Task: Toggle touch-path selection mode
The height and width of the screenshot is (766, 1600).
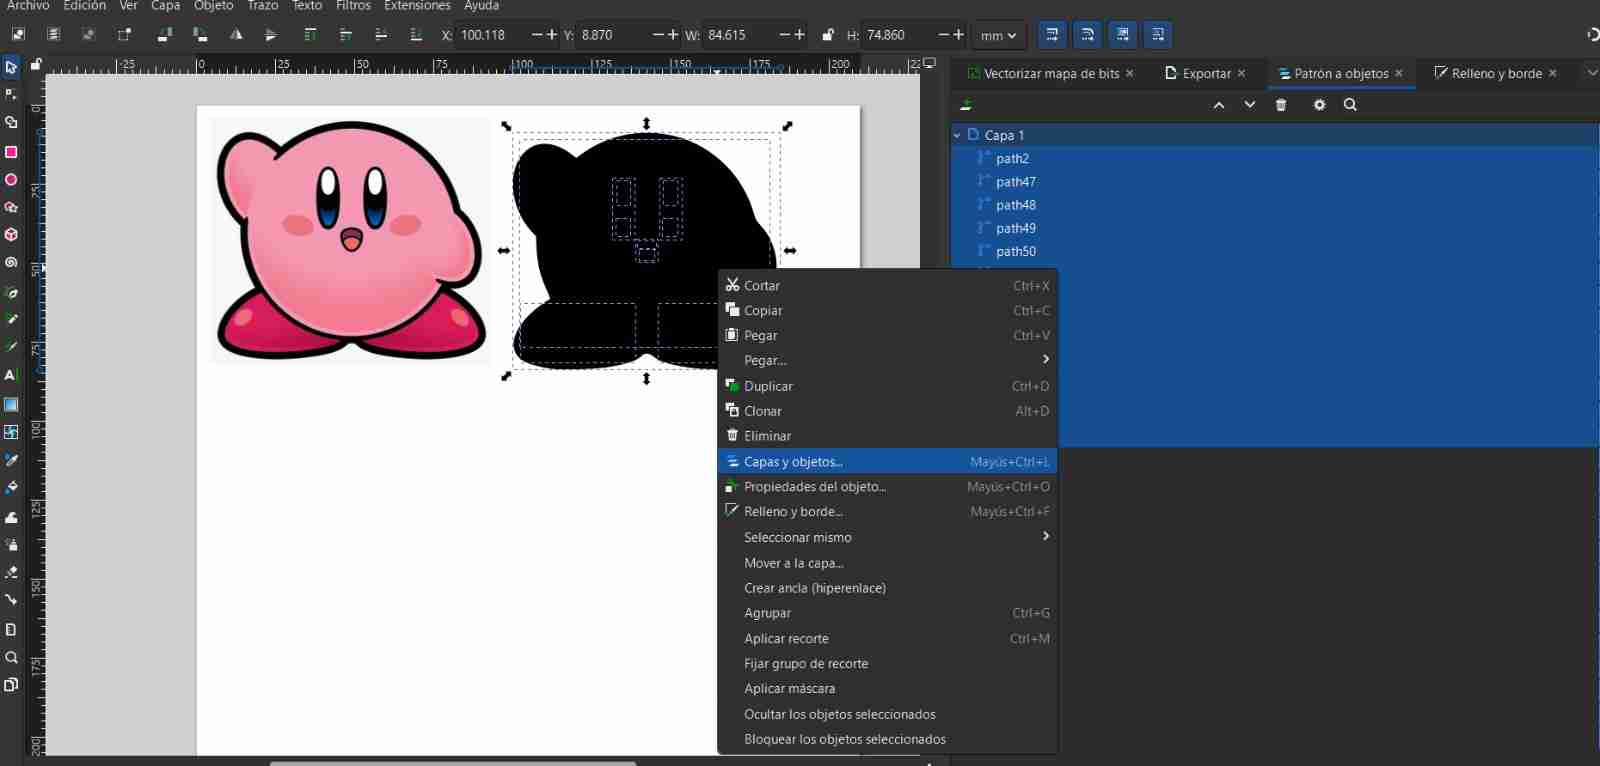Action: point(124,35)
